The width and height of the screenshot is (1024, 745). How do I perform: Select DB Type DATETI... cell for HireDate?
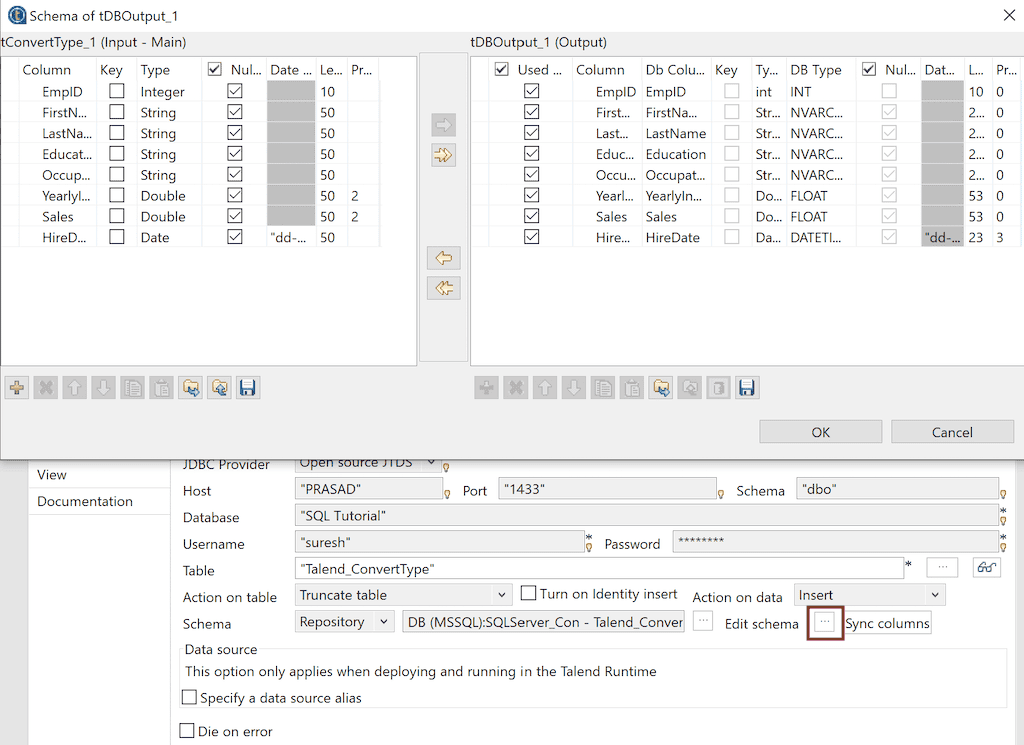tap(822, 238)
